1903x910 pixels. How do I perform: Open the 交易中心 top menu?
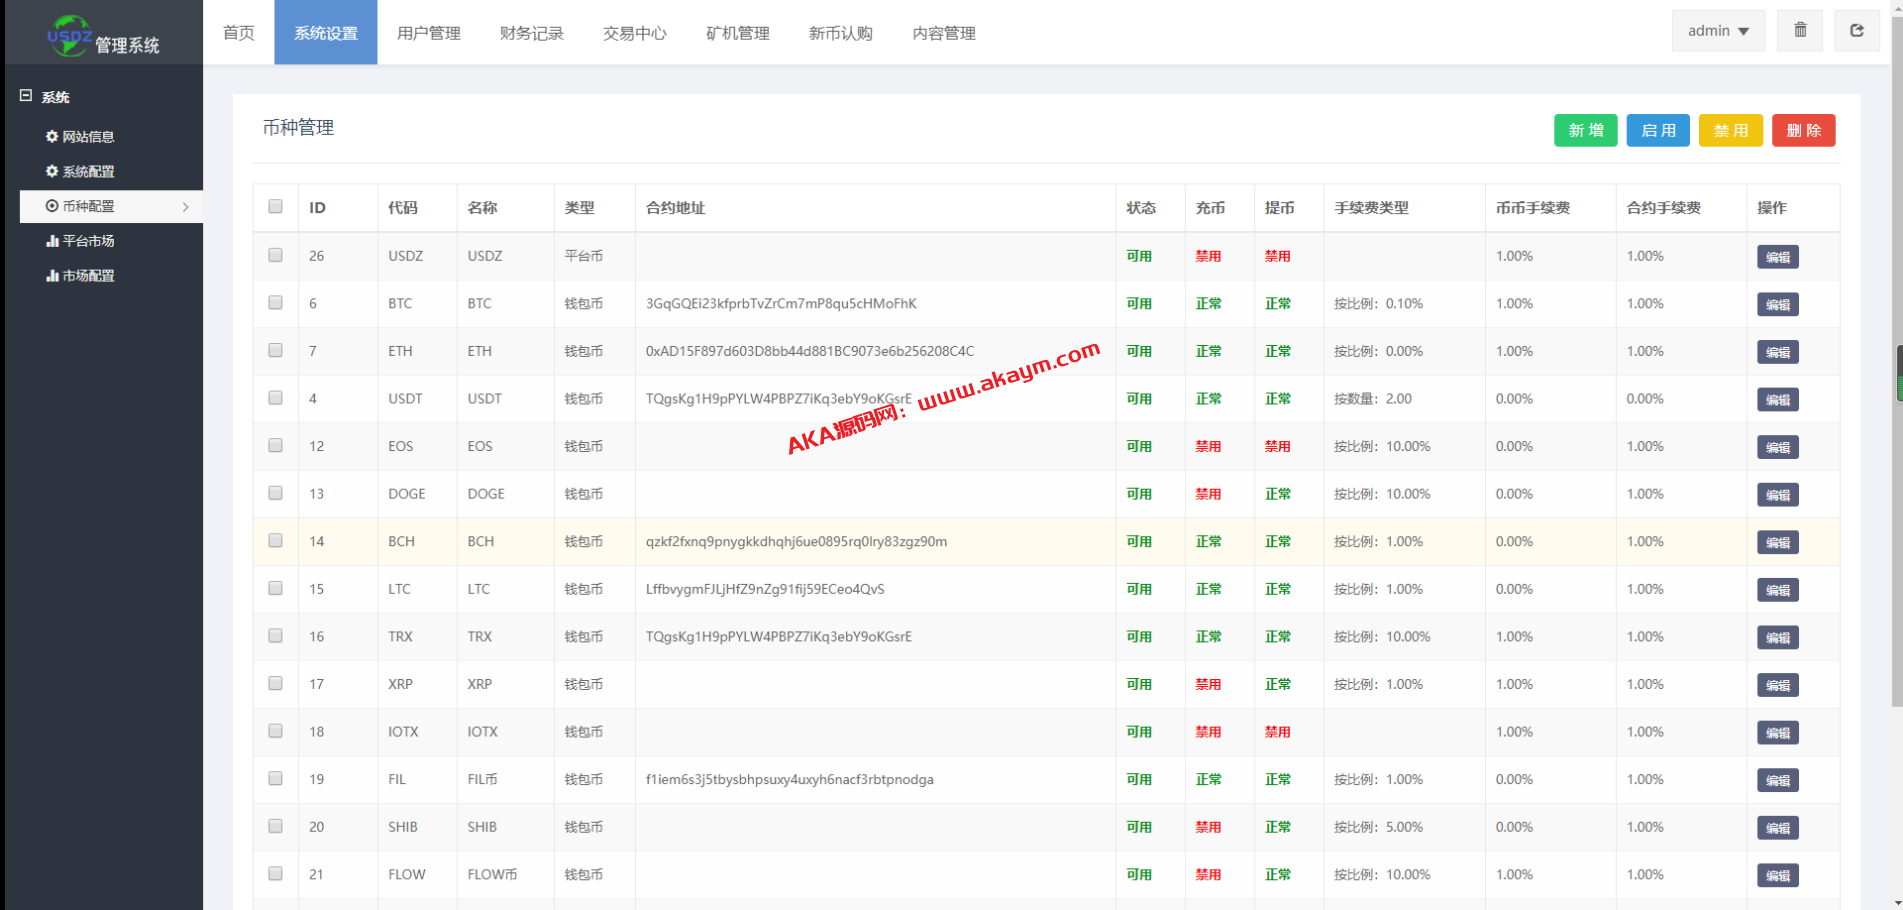point(634,33)
